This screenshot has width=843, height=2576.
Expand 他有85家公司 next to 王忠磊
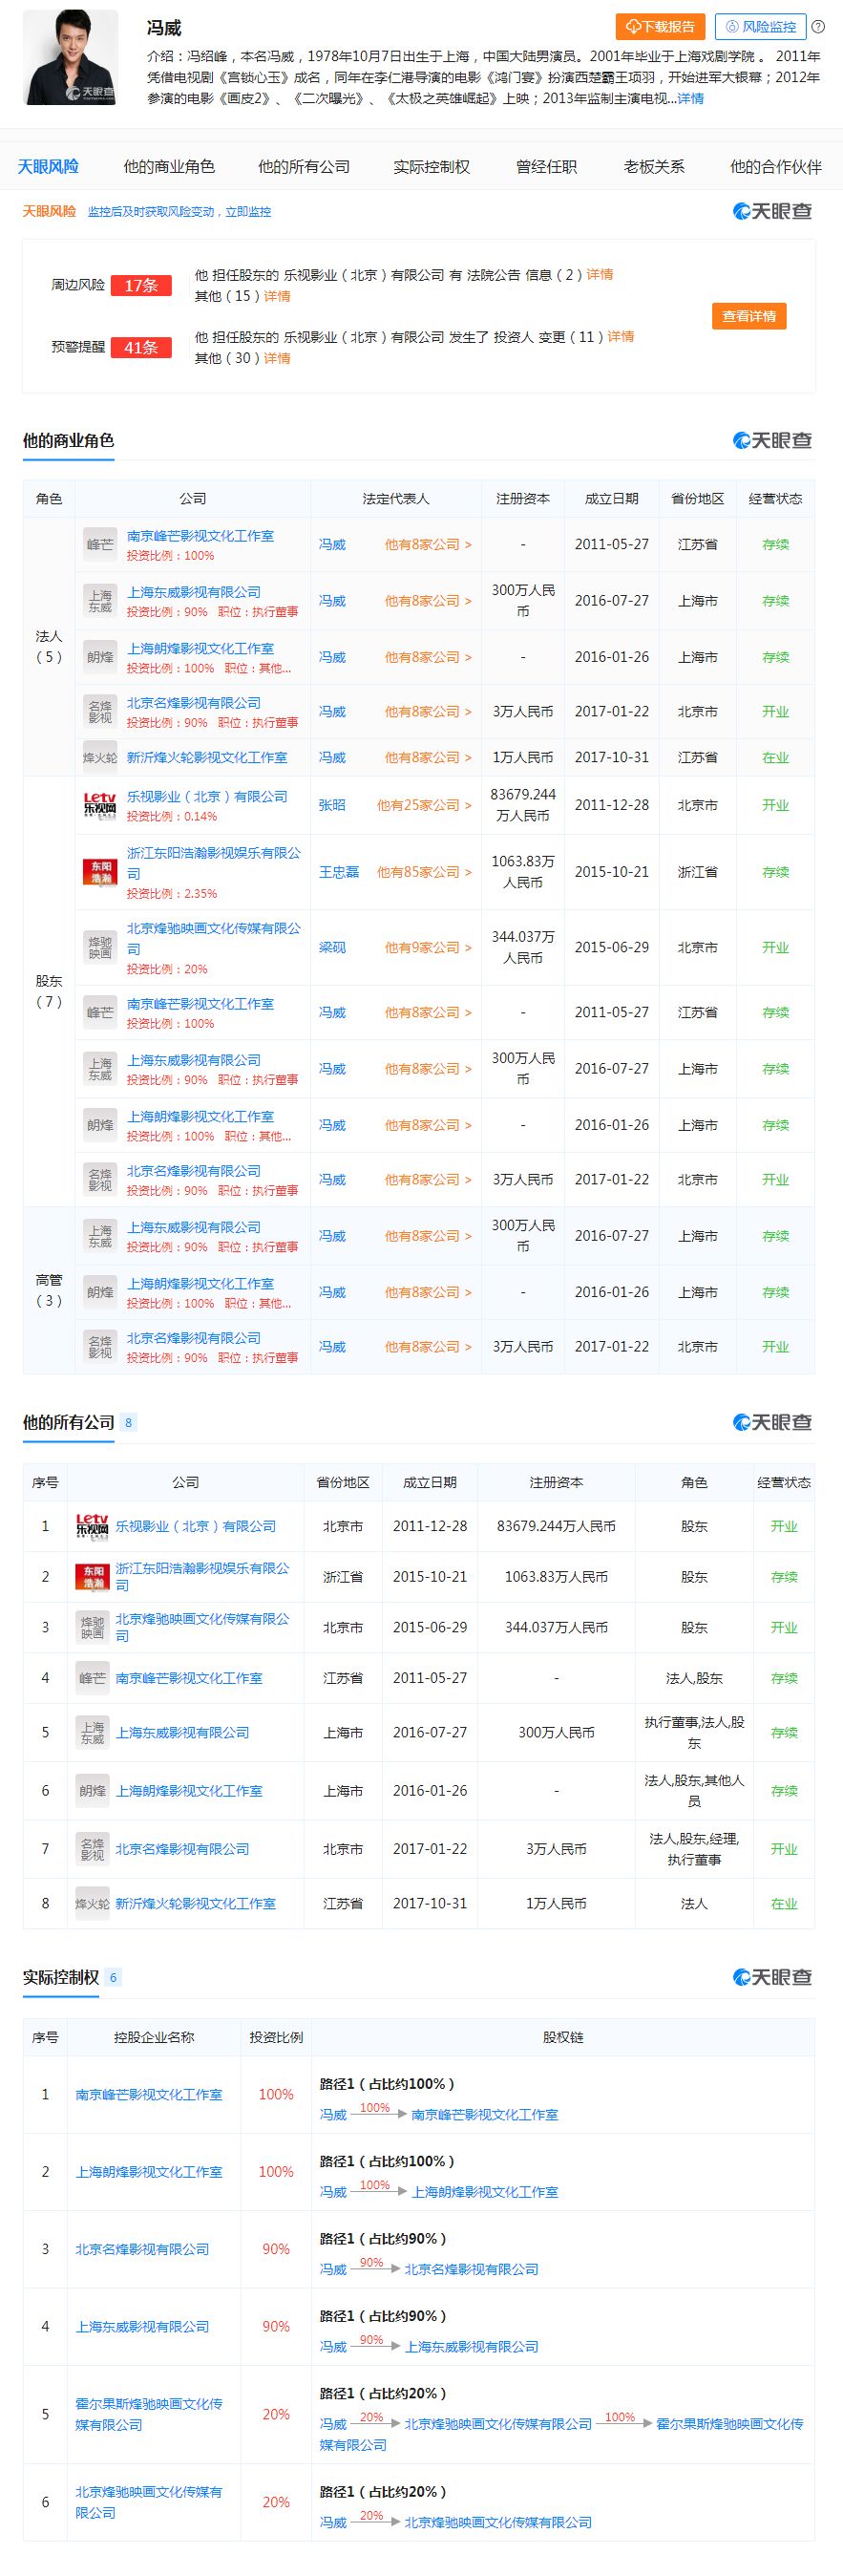pos(424,872)
